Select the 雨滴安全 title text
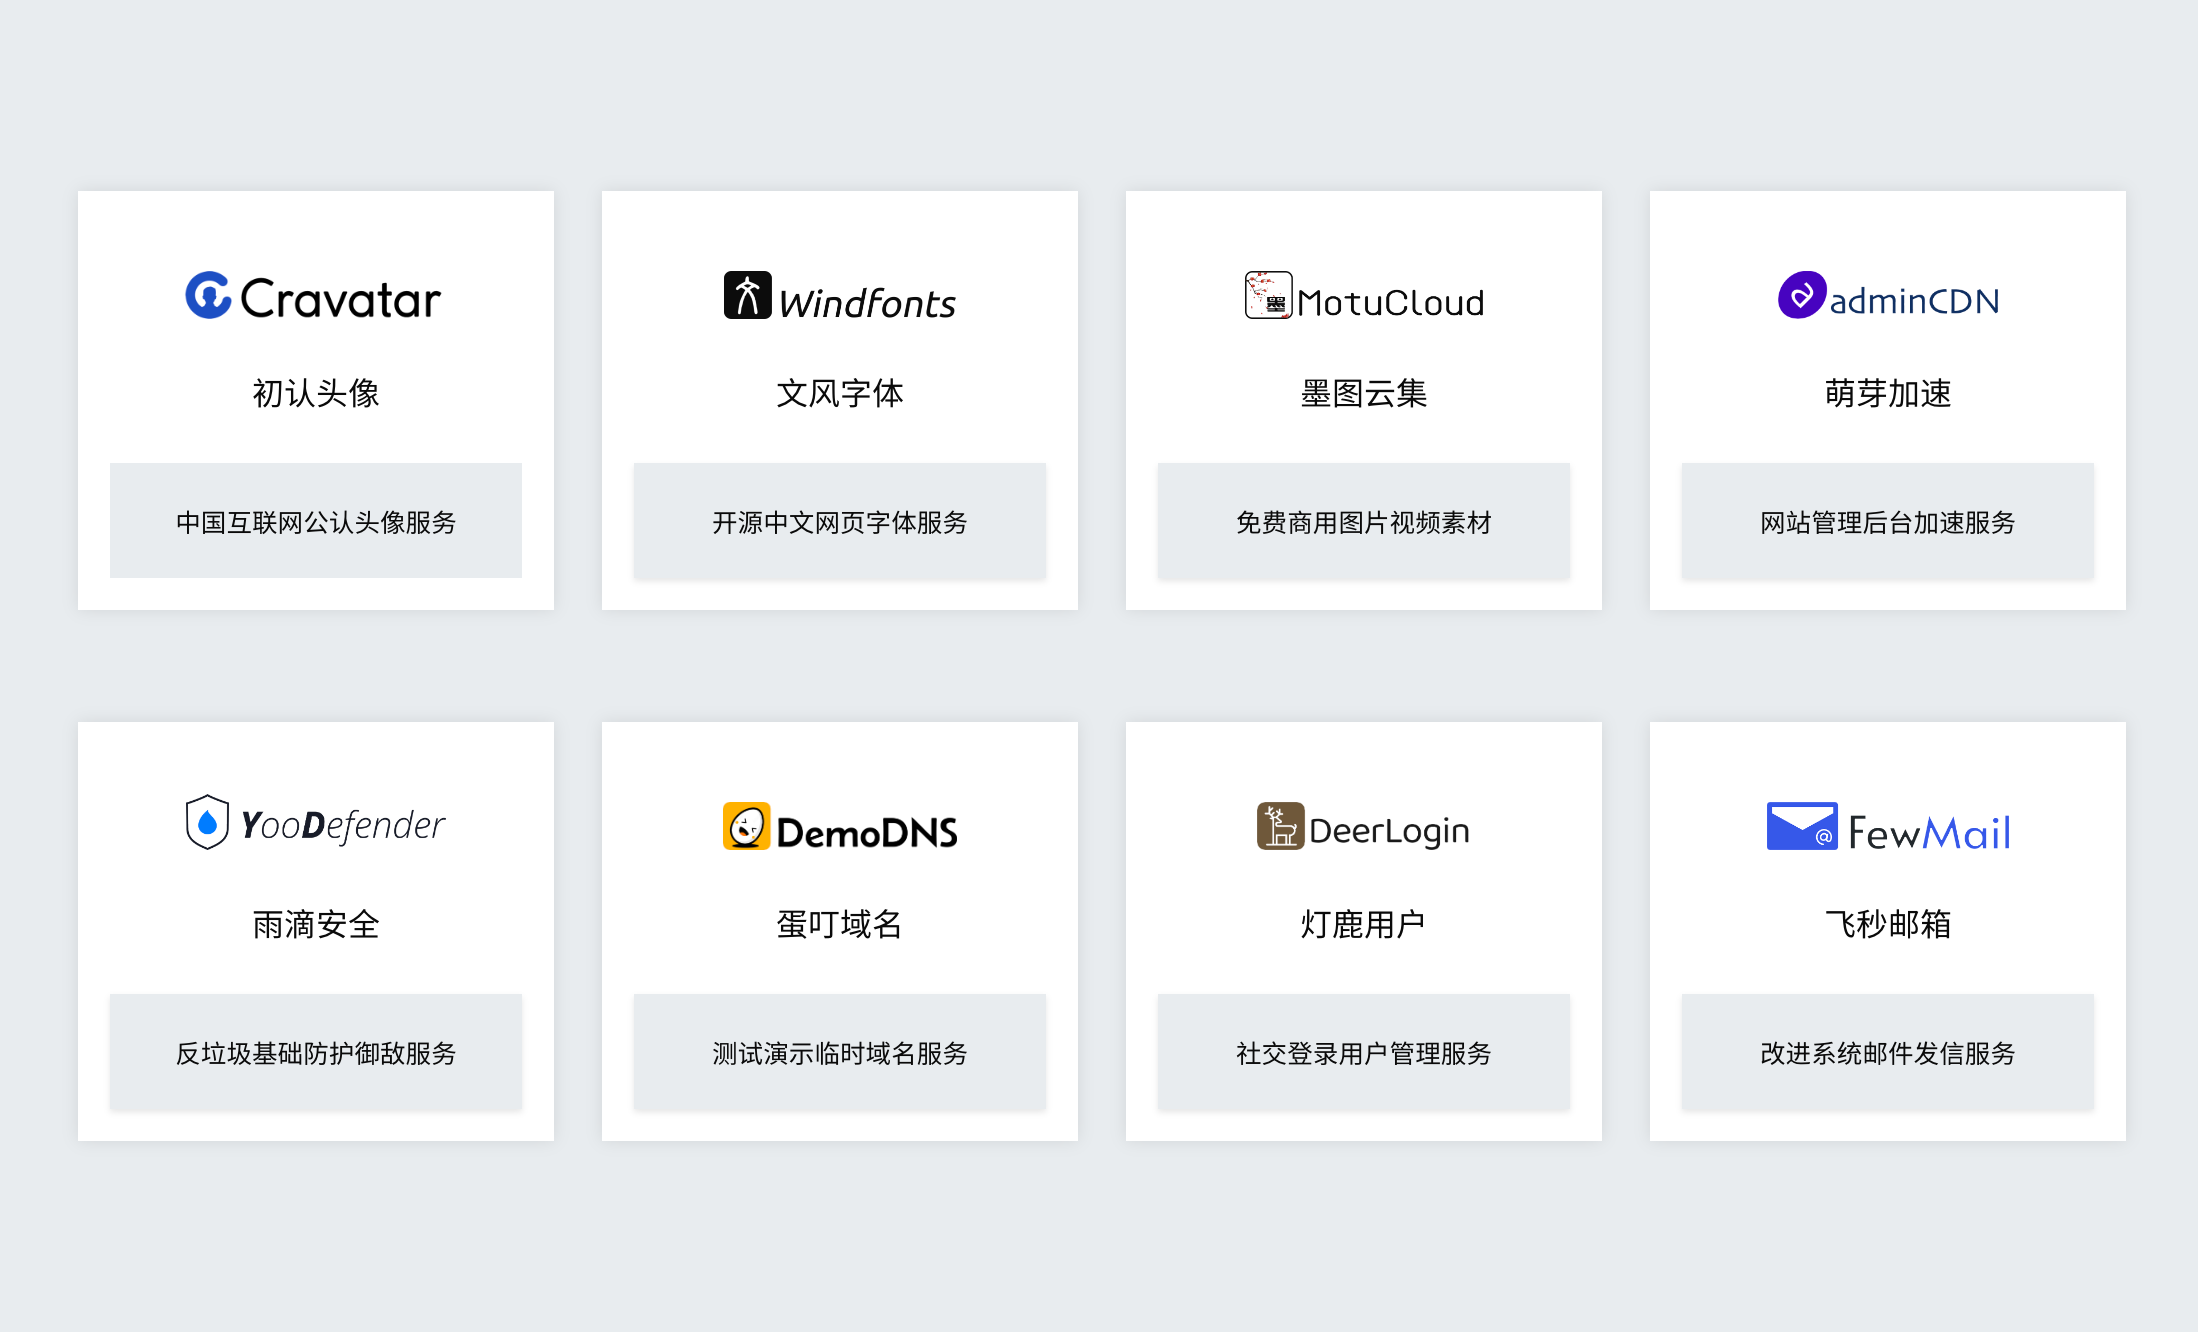This screenshot has height=1332, width=2198. [316, 924]
